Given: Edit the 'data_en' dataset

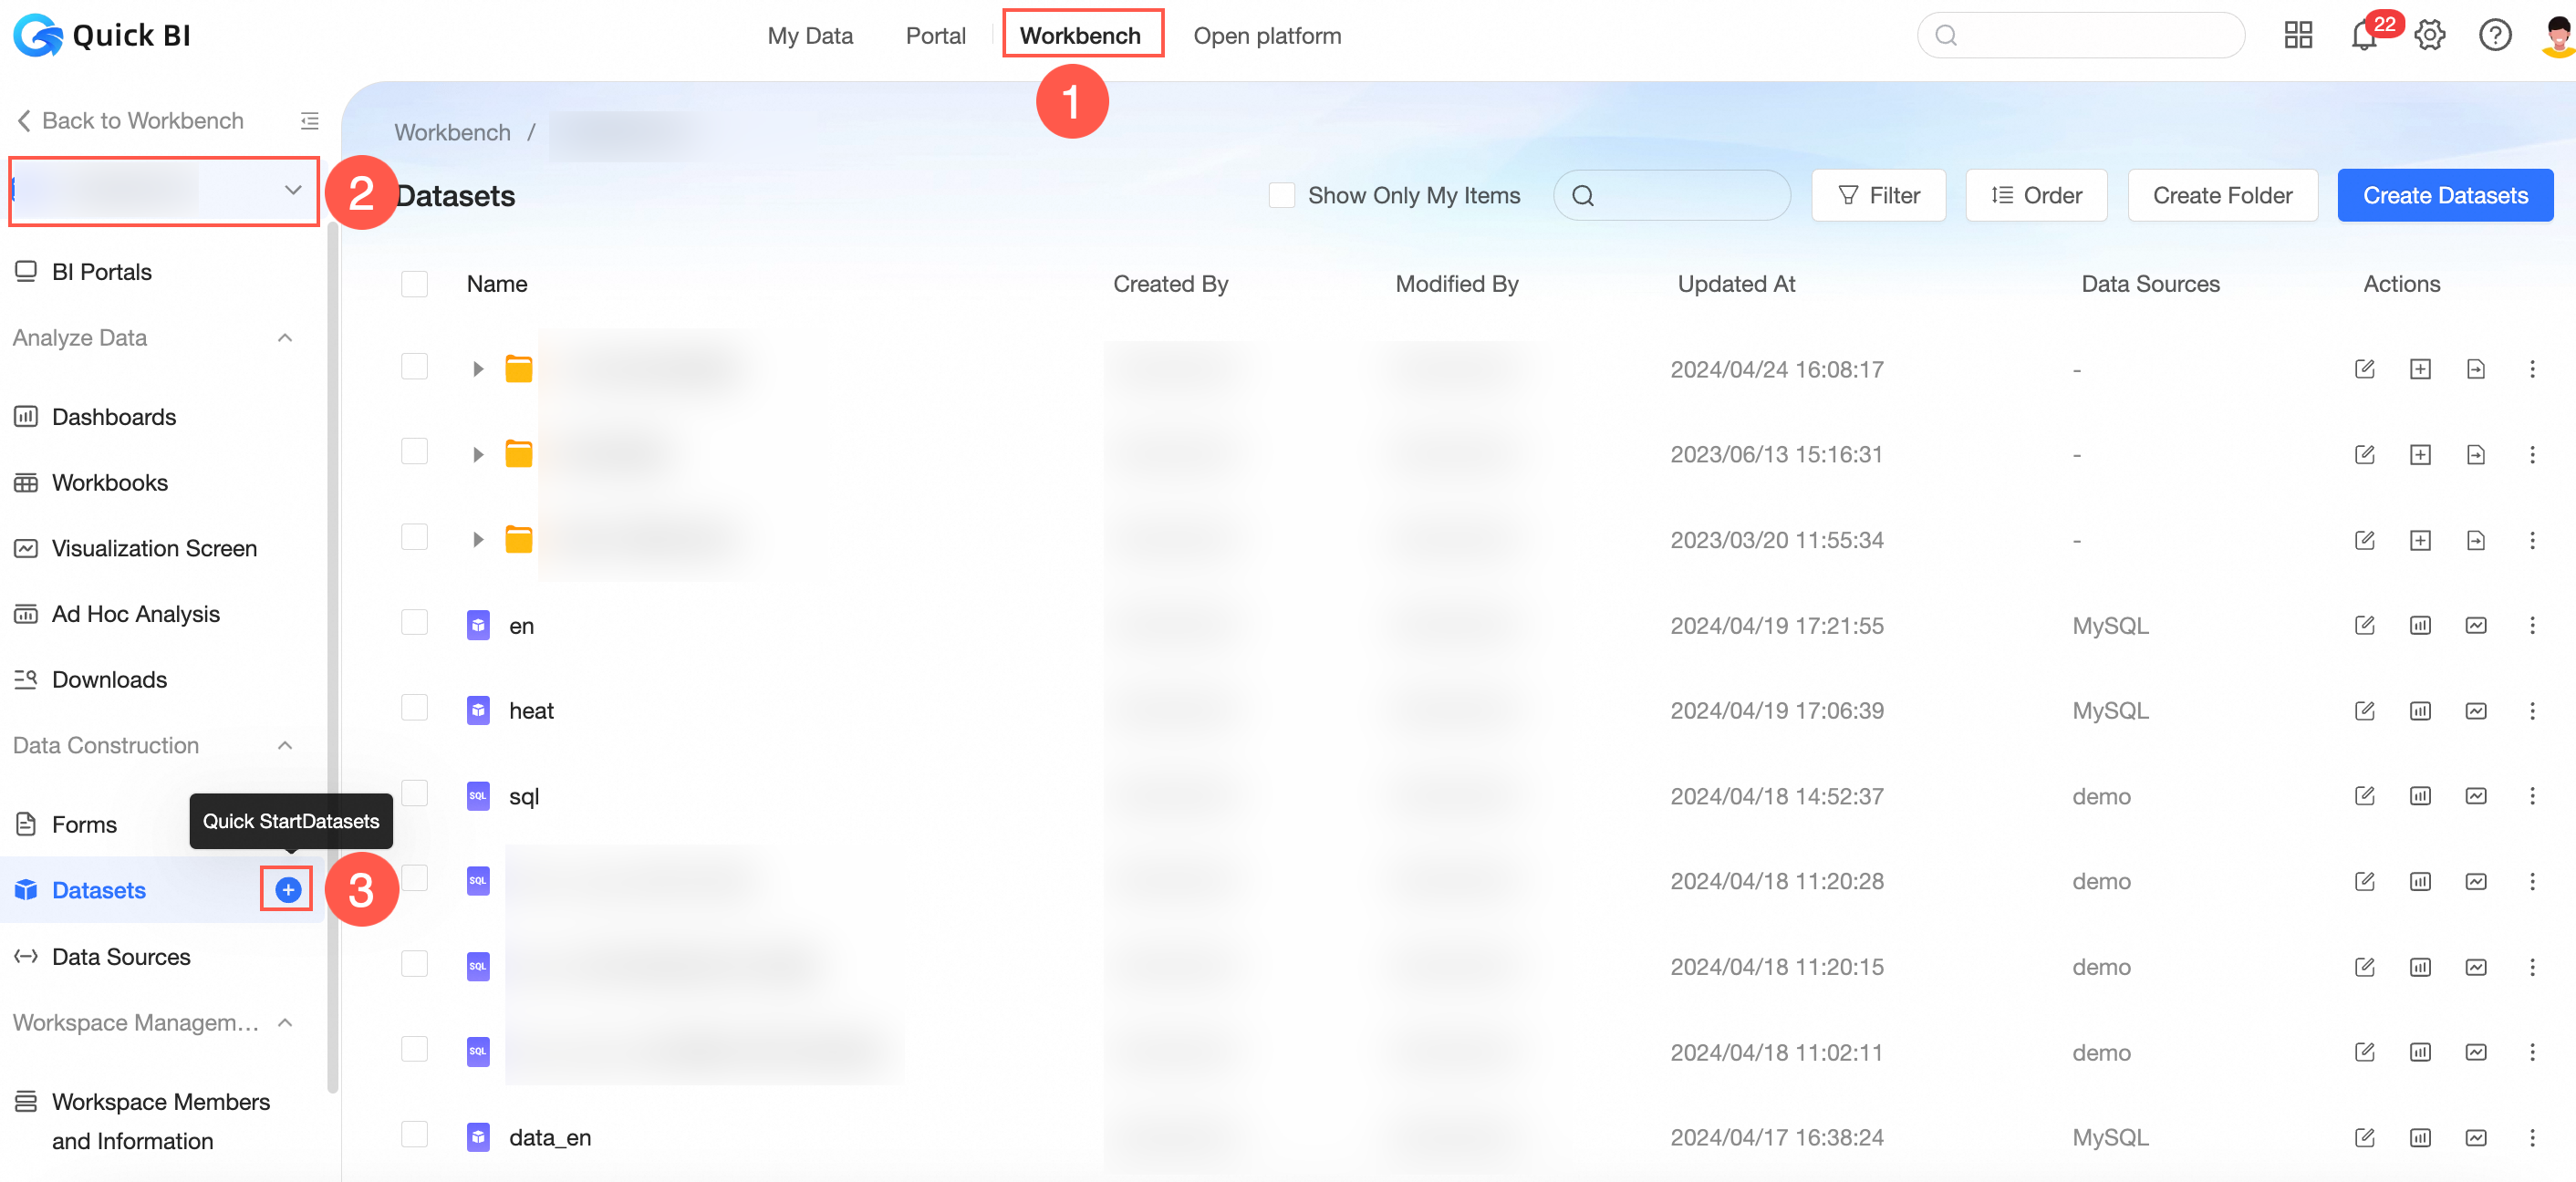Looking at the screenshot, I should click(2364, 1137).
